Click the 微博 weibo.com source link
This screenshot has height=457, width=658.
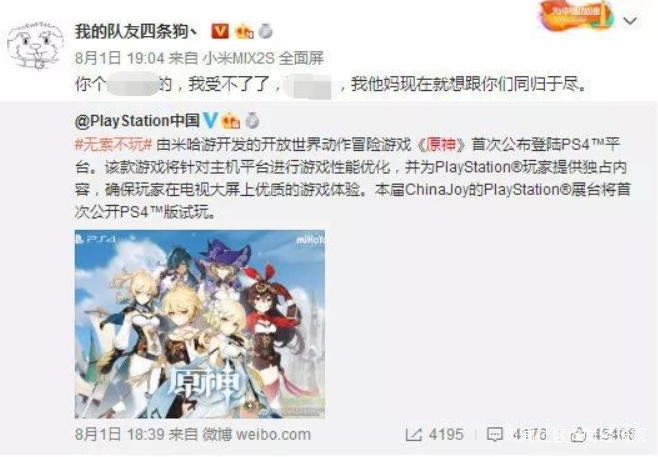point(256,434)
